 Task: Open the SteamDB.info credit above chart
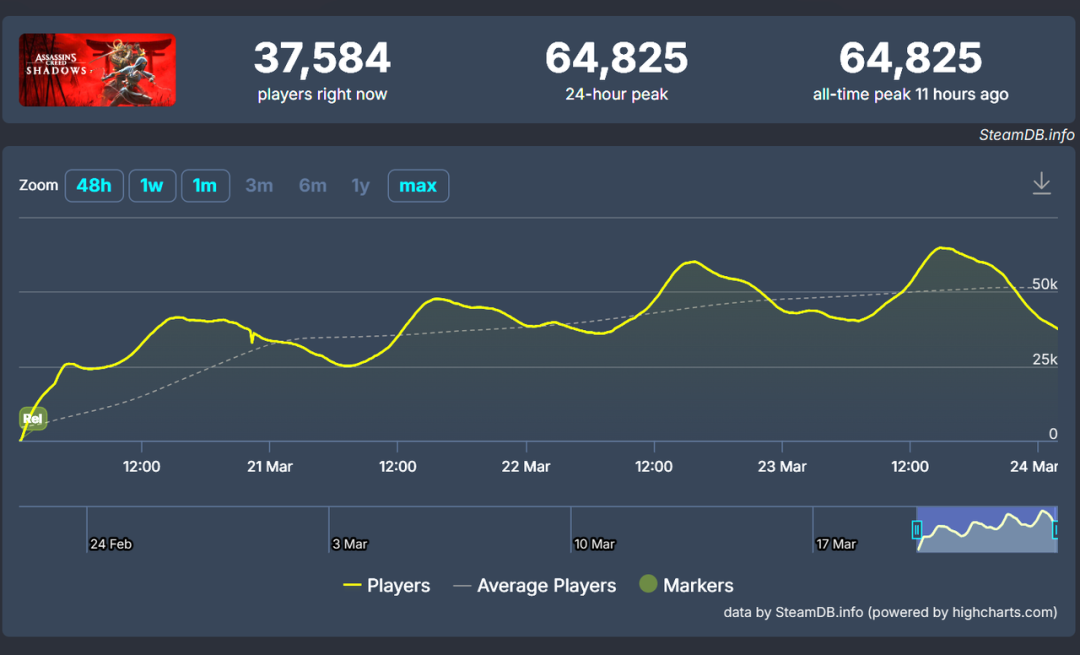(x=1026, y=135)
